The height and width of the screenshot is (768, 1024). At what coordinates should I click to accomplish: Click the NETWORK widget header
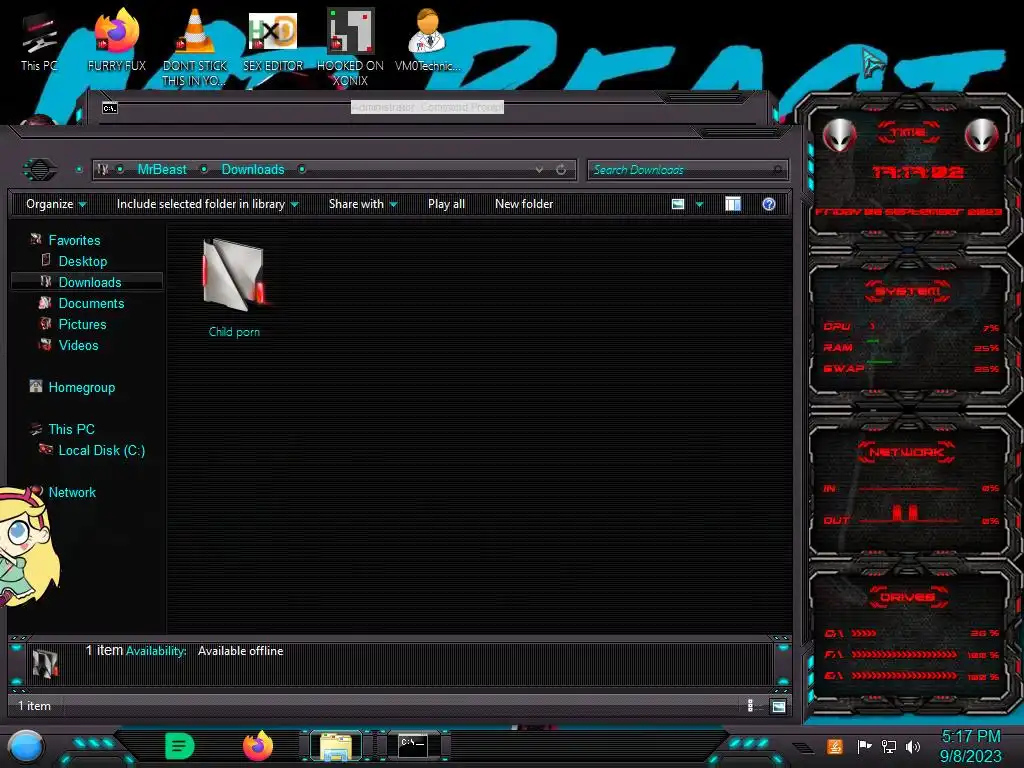point(906,452)
